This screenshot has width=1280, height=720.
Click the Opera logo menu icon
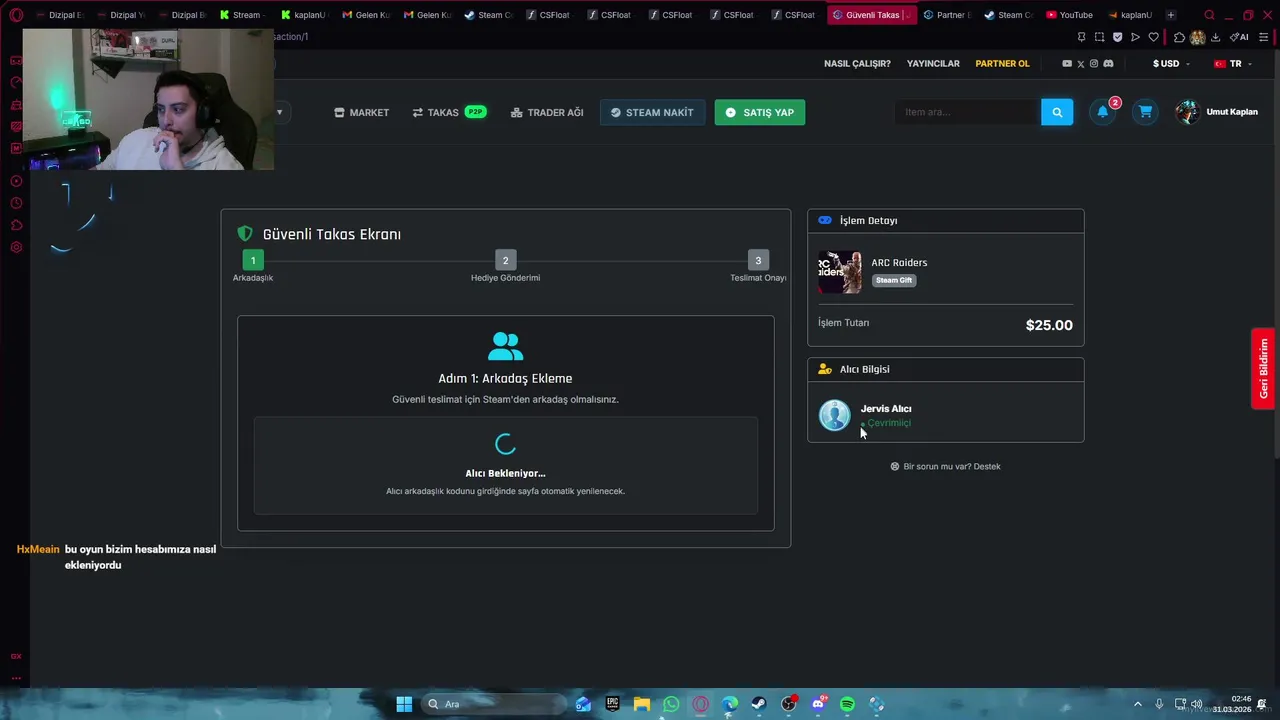coord(16,15)
